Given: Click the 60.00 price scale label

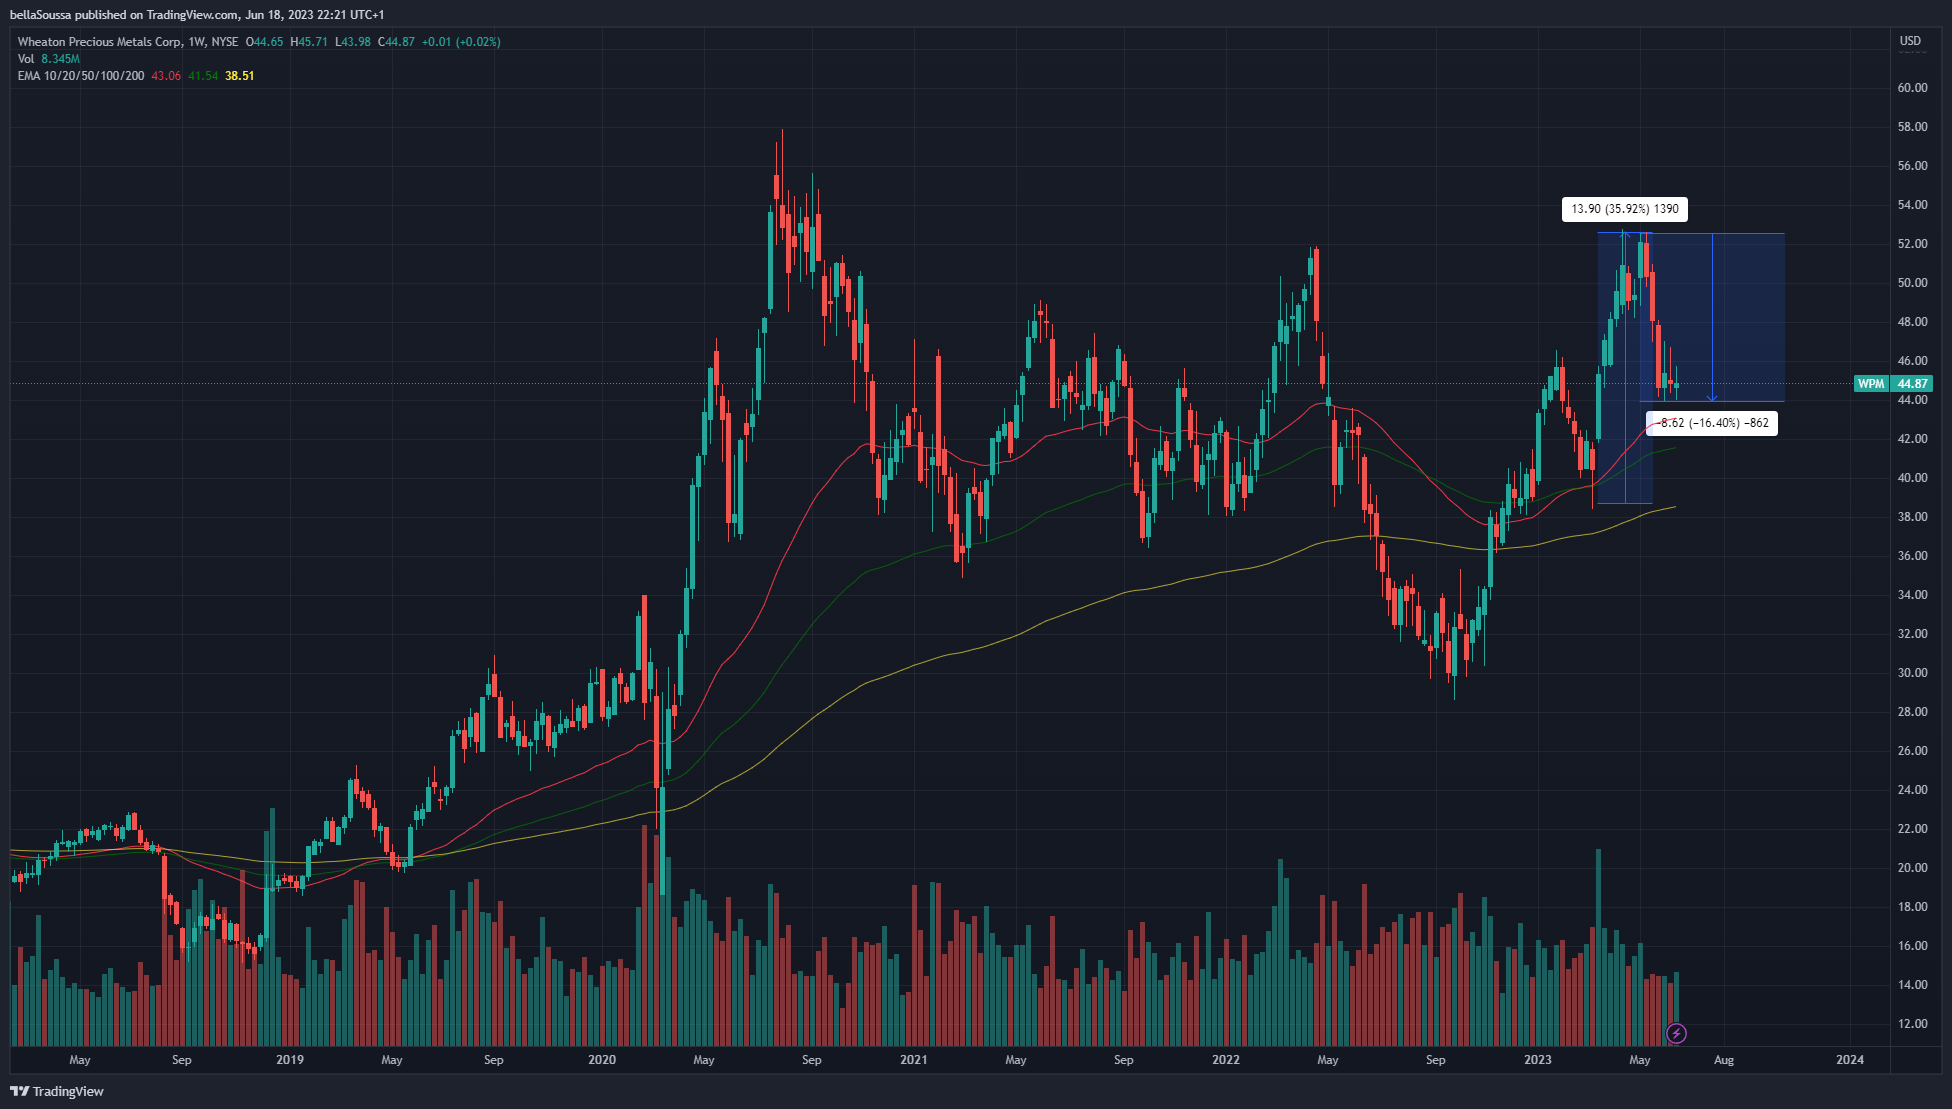Looking at the screenshot, I should (x=1912, y=88).
